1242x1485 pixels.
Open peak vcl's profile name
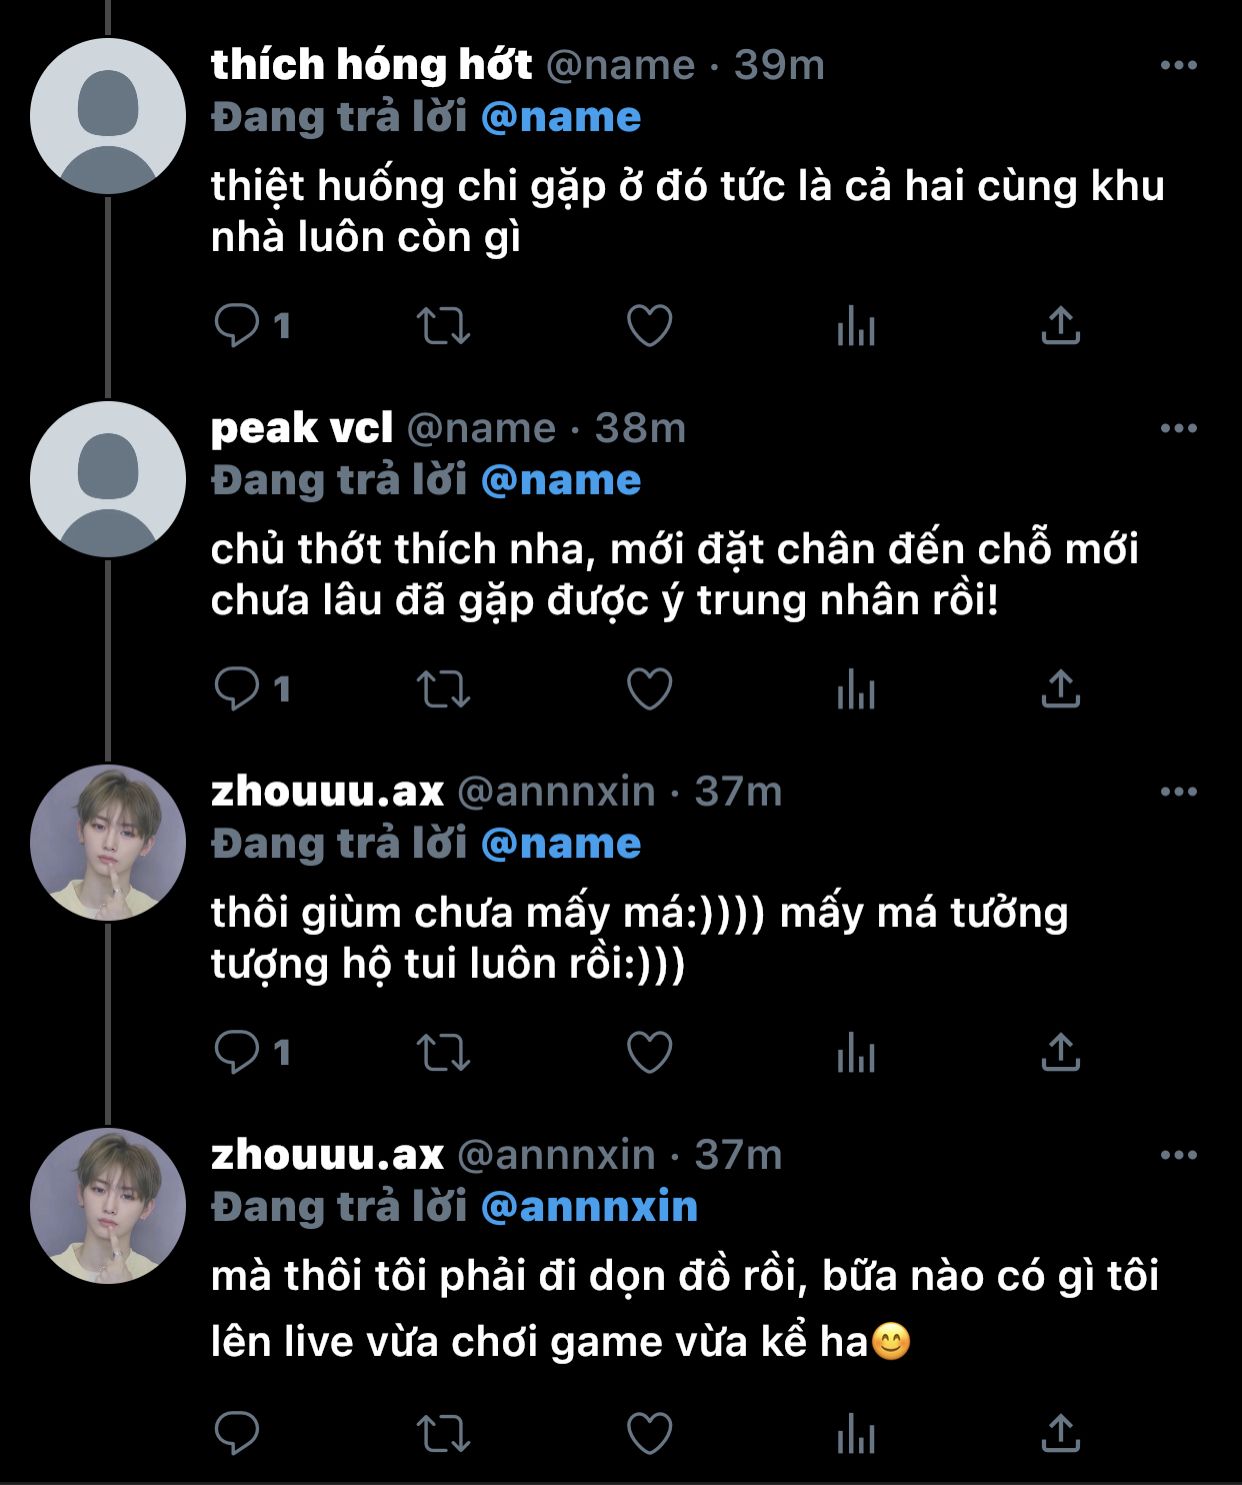(302, 428)
